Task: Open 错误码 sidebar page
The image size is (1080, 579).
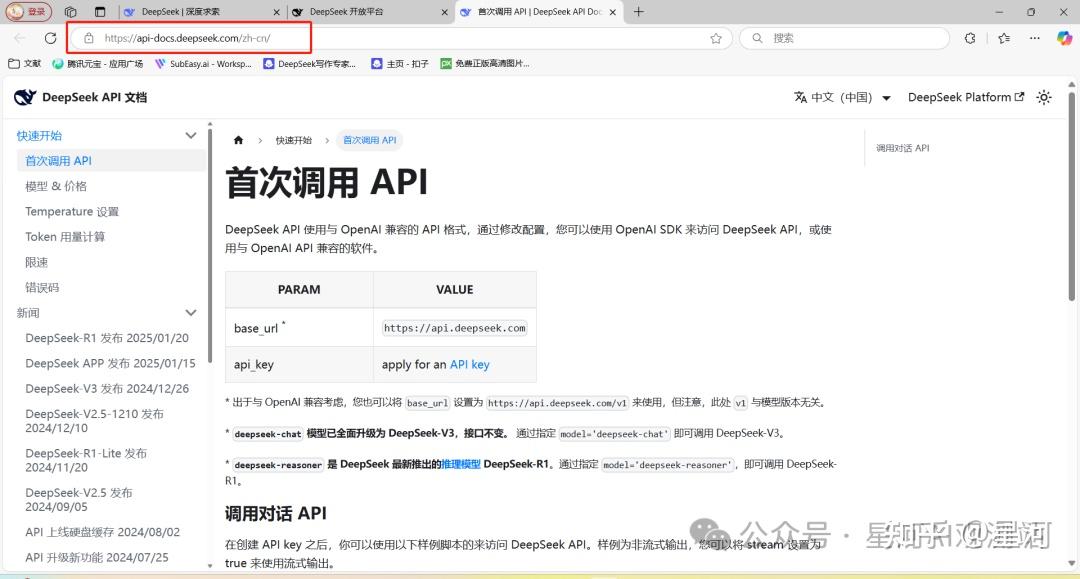Action: 42,288
